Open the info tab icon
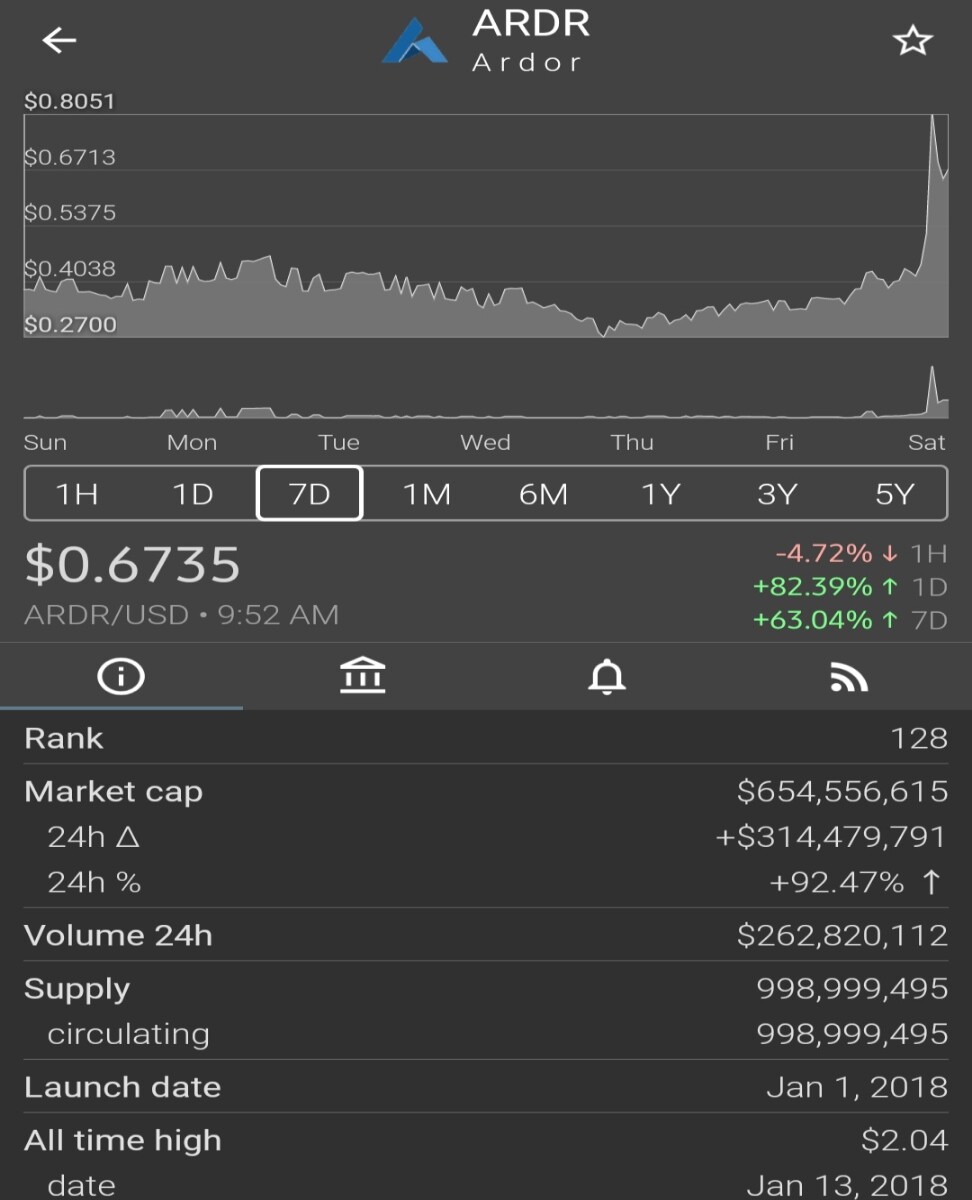This screenshot has height=1200, width=972. coord(121,677)
